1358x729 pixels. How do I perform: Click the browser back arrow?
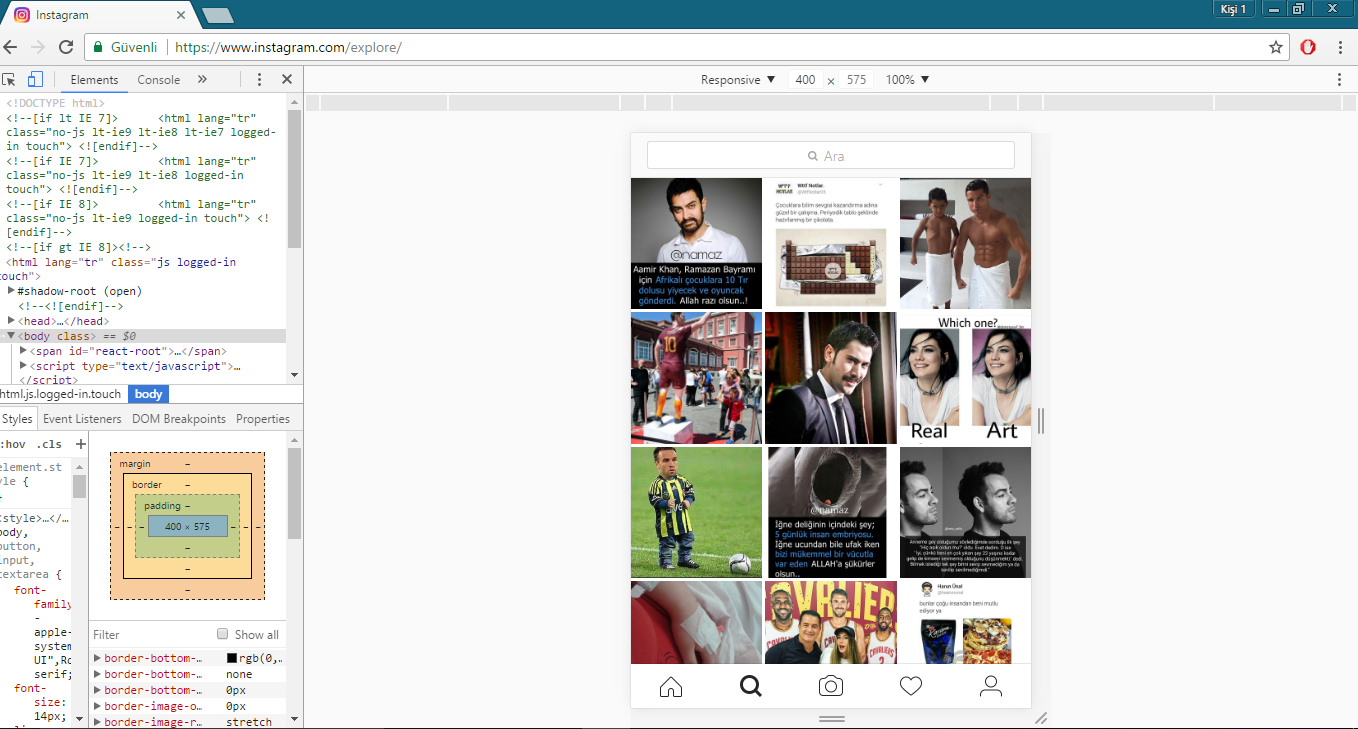pos(11,47)
